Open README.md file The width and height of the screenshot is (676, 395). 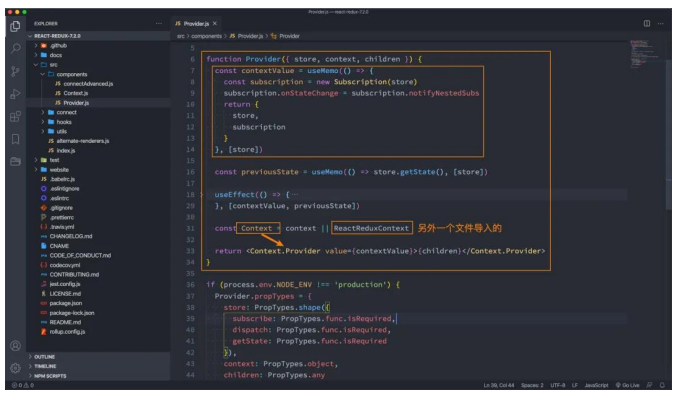(65, 322)
